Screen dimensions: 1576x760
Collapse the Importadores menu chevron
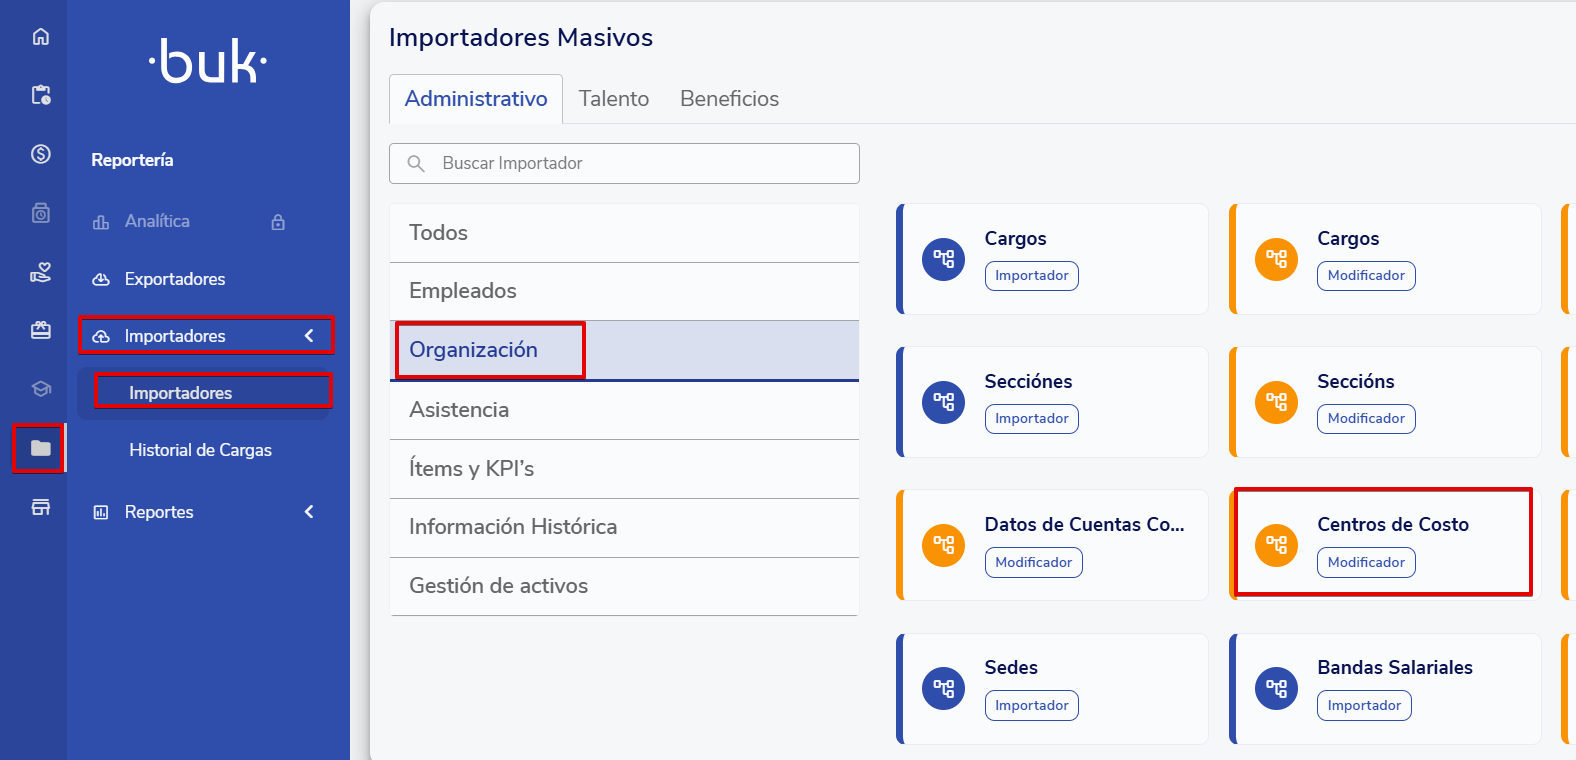pos(309,336)
